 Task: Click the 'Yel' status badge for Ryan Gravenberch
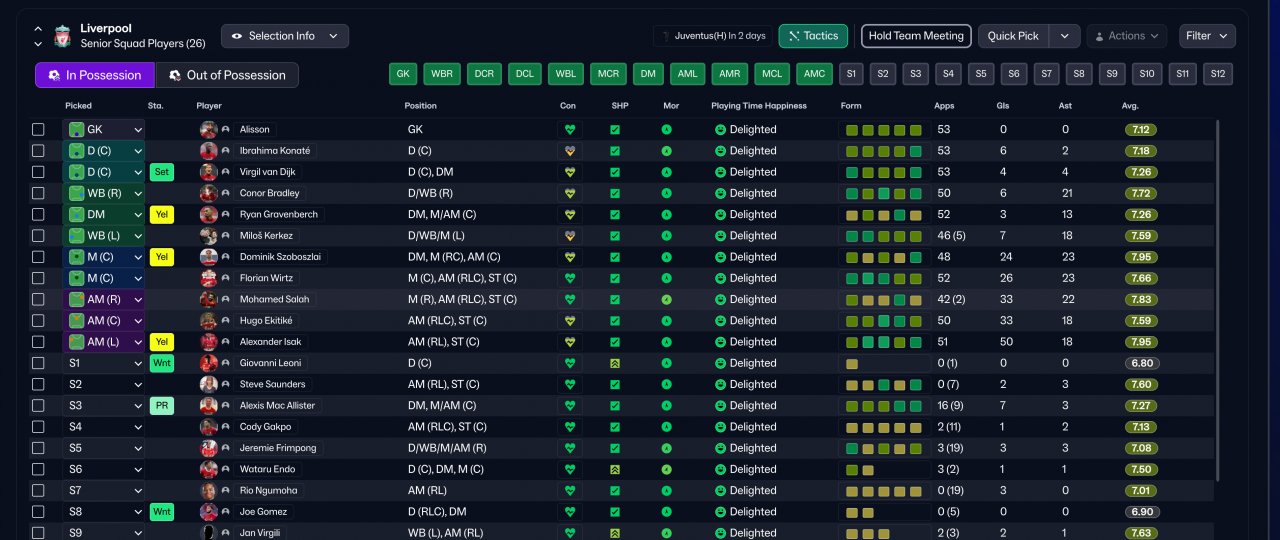click(161, 214)
